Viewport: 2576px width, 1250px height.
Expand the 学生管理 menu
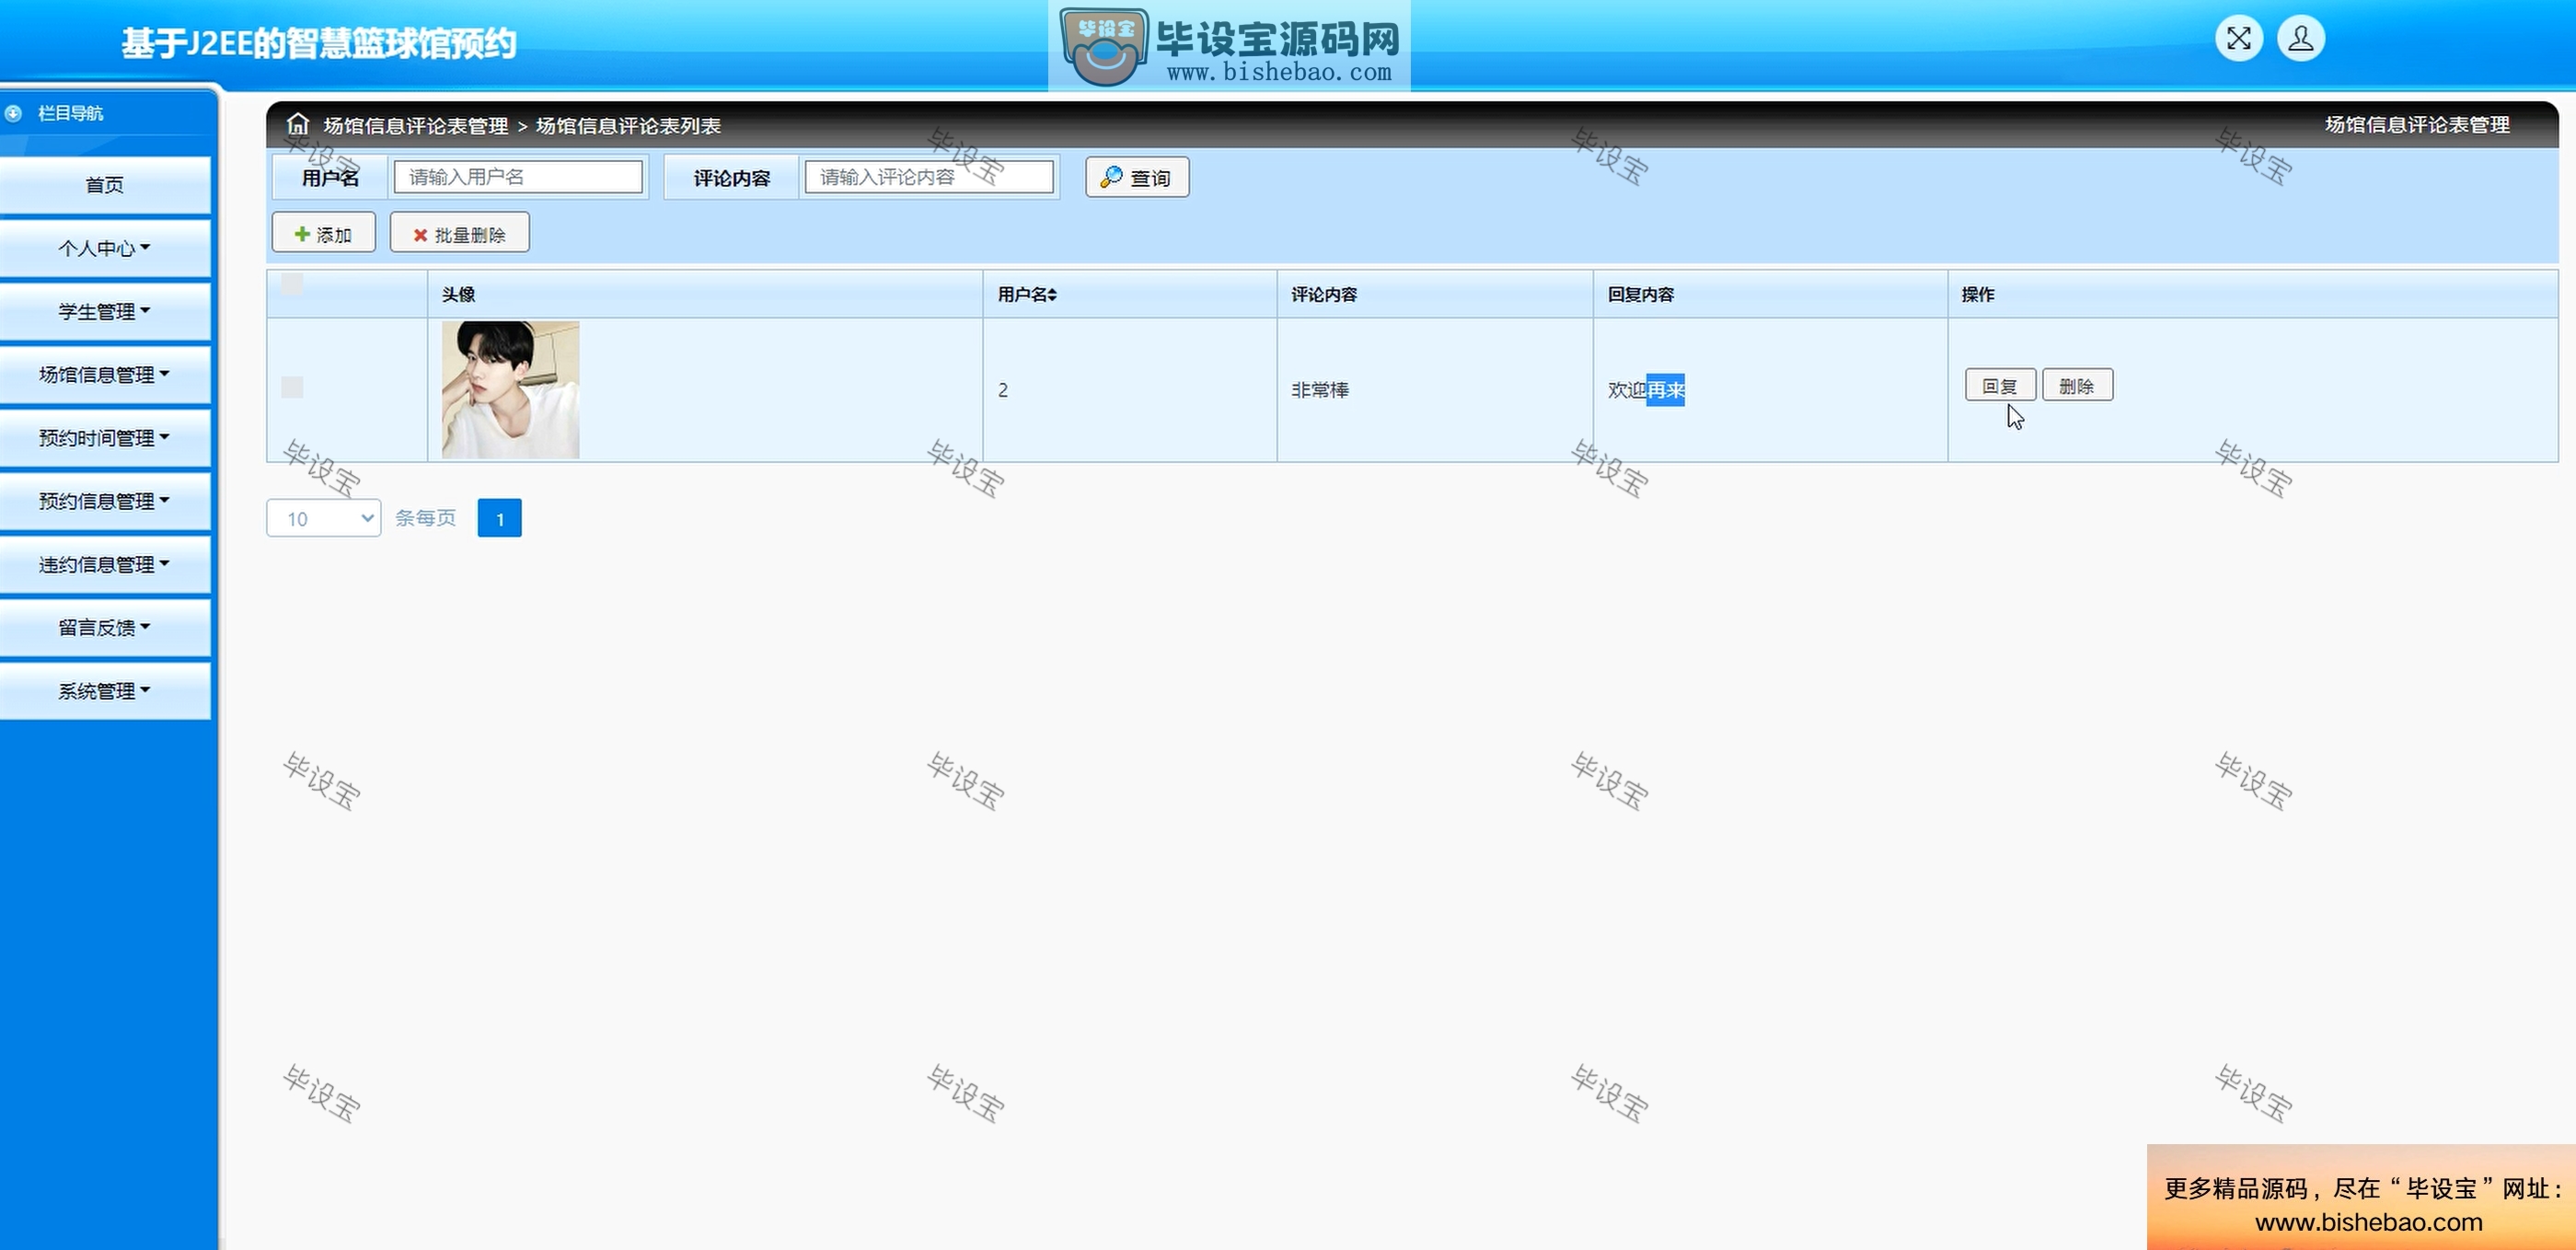click(x=105, y=311)
